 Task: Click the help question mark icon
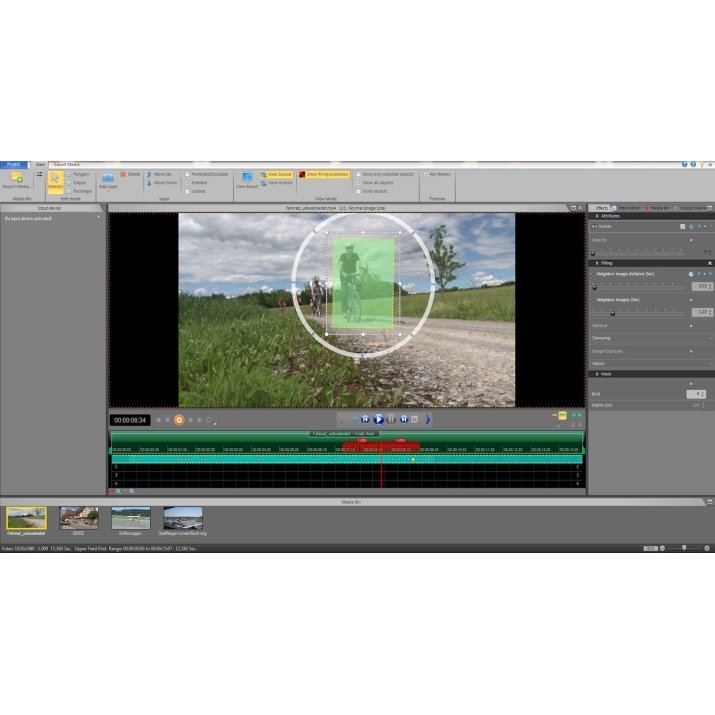(x=684, y=164)
